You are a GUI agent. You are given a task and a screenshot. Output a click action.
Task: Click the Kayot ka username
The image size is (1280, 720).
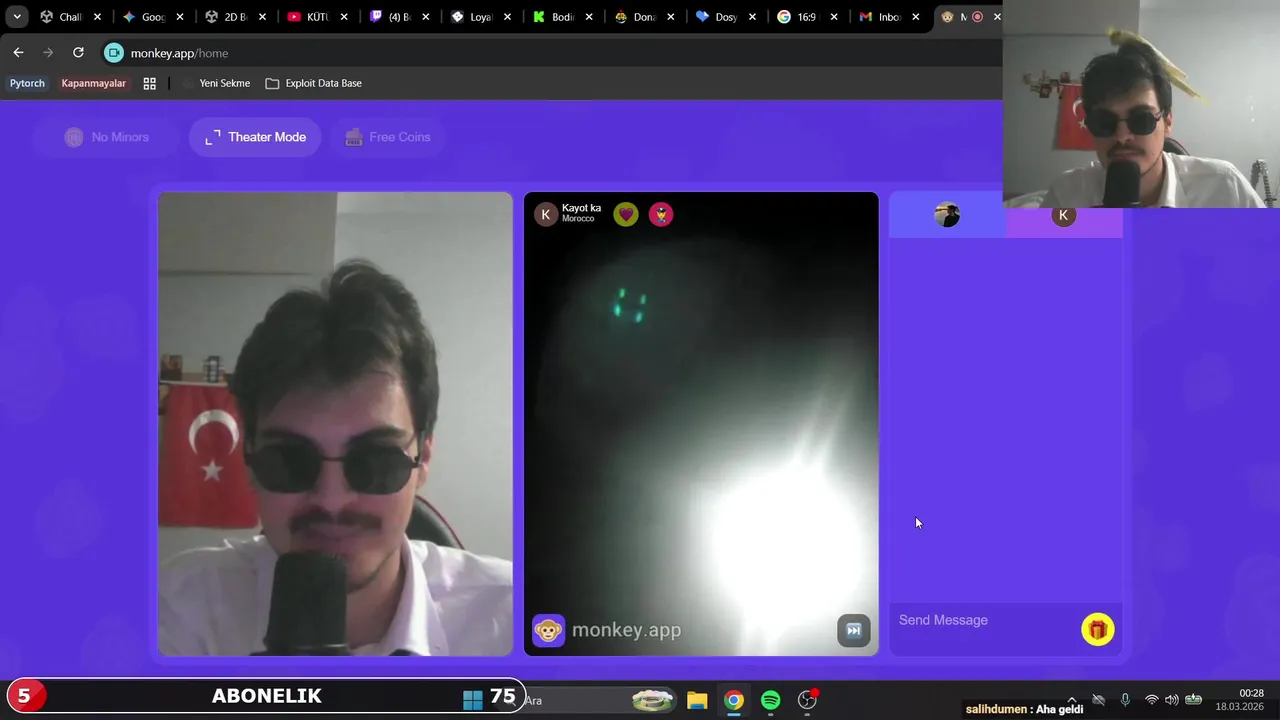pyautogui.click(x=581, y=208)
